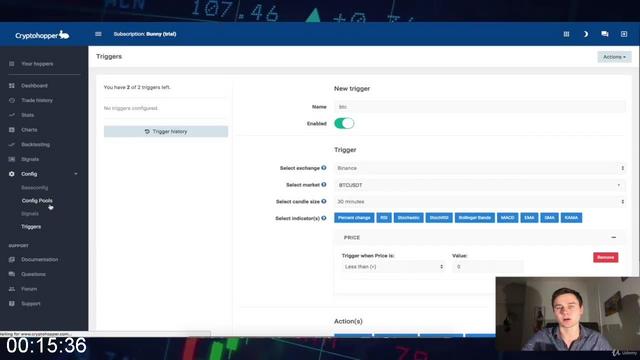Viewport: 640px width, 360px height.
Task: Click the Your hoppers sidebar icon
Action: coord(11,64)
